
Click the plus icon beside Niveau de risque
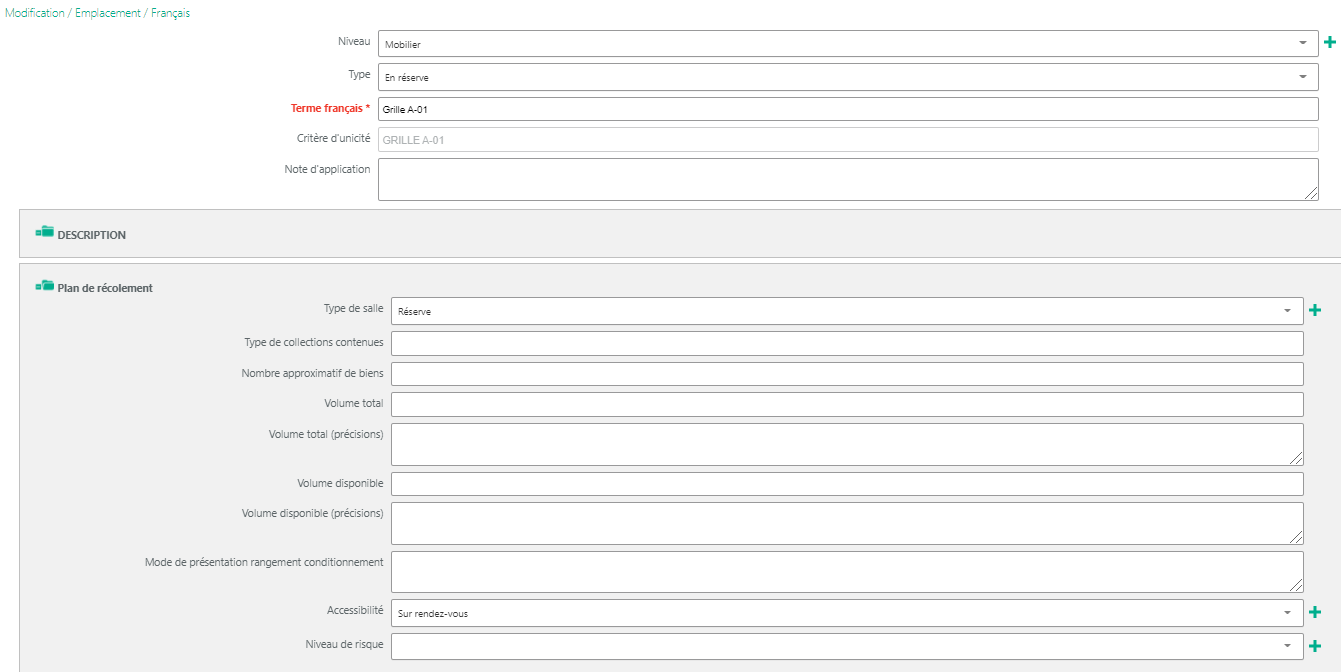point(1315,647)
